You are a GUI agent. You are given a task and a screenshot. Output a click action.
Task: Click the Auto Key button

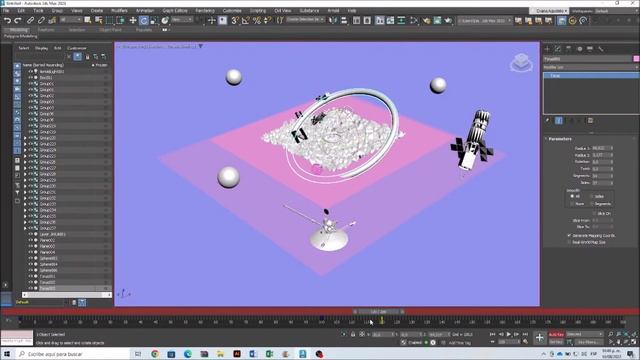556,335
